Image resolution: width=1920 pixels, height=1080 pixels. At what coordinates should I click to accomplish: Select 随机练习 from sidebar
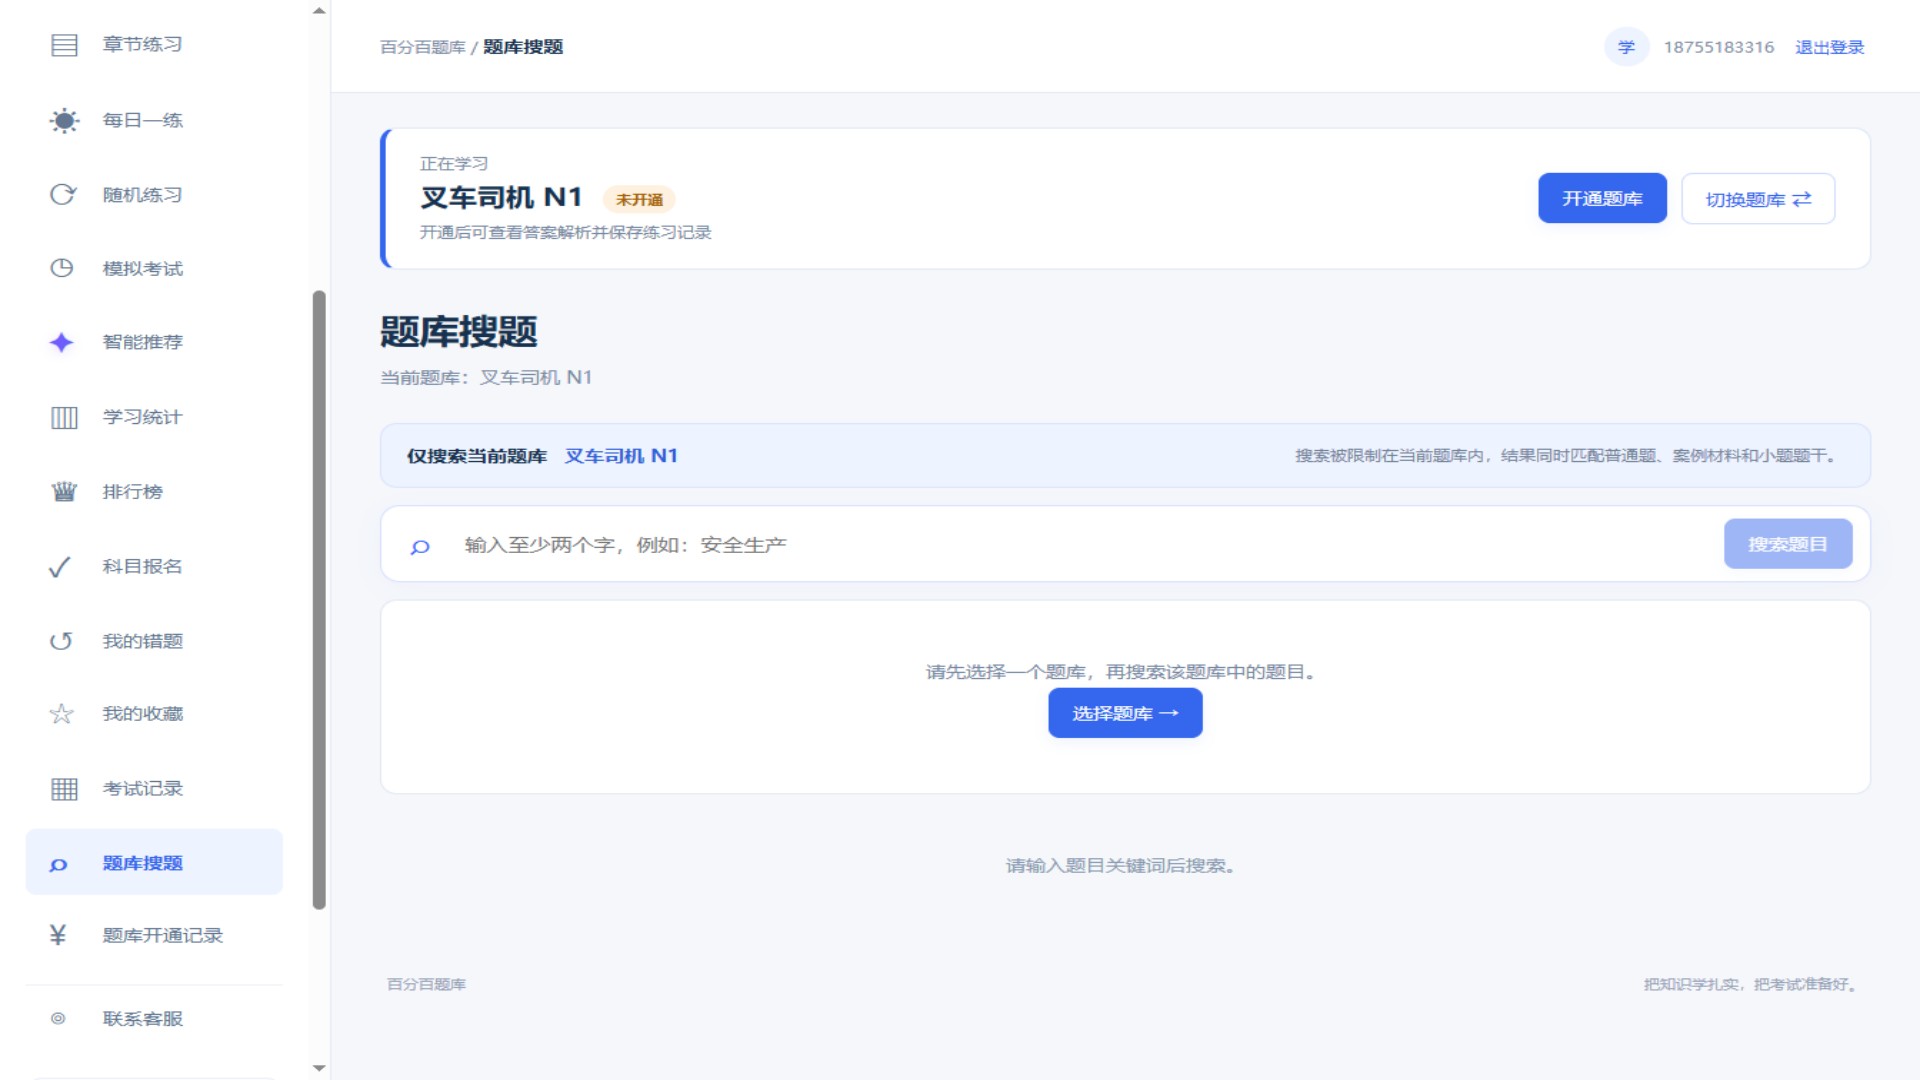pyautogui.click(x=154, y=195)
